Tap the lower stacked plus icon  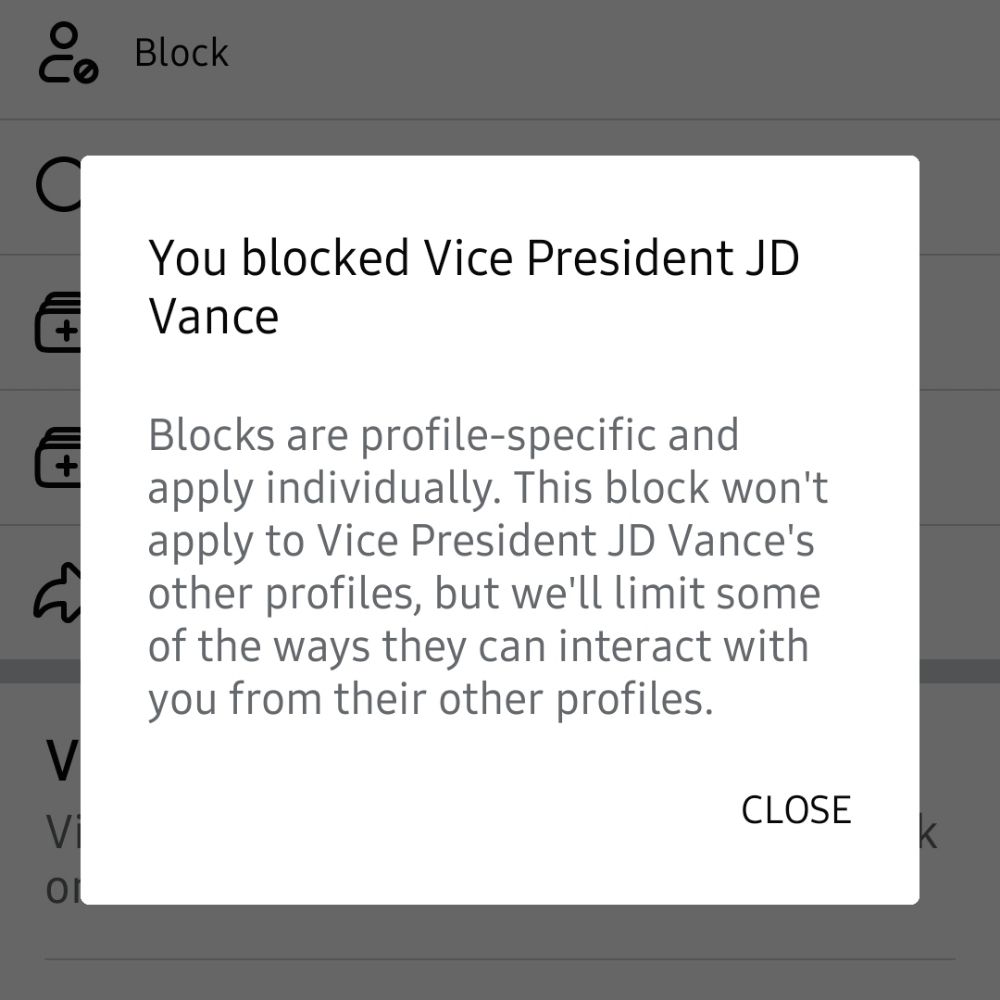[x=57, y=458]
